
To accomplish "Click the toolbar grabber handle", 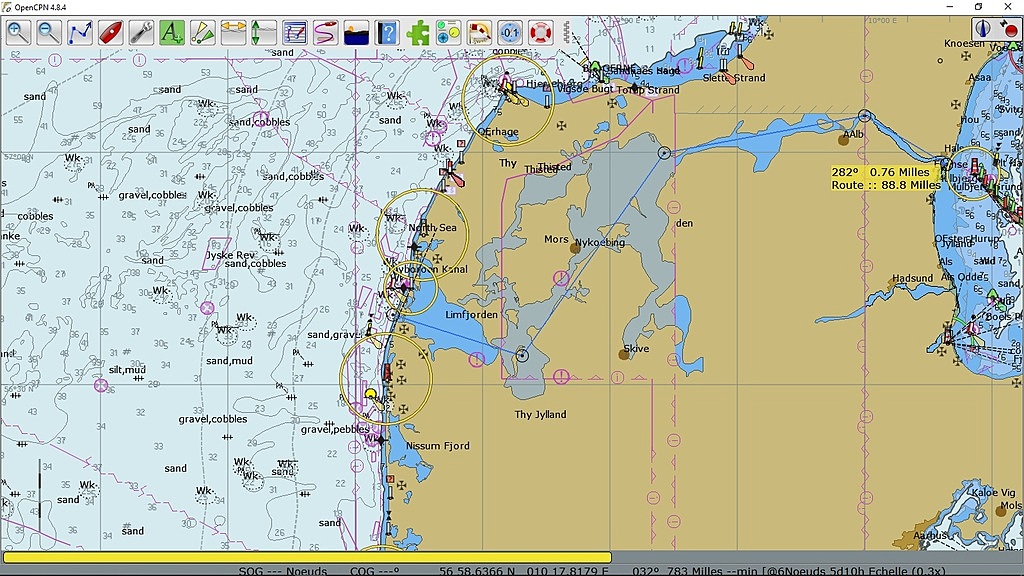I will [x=566, y=32].
